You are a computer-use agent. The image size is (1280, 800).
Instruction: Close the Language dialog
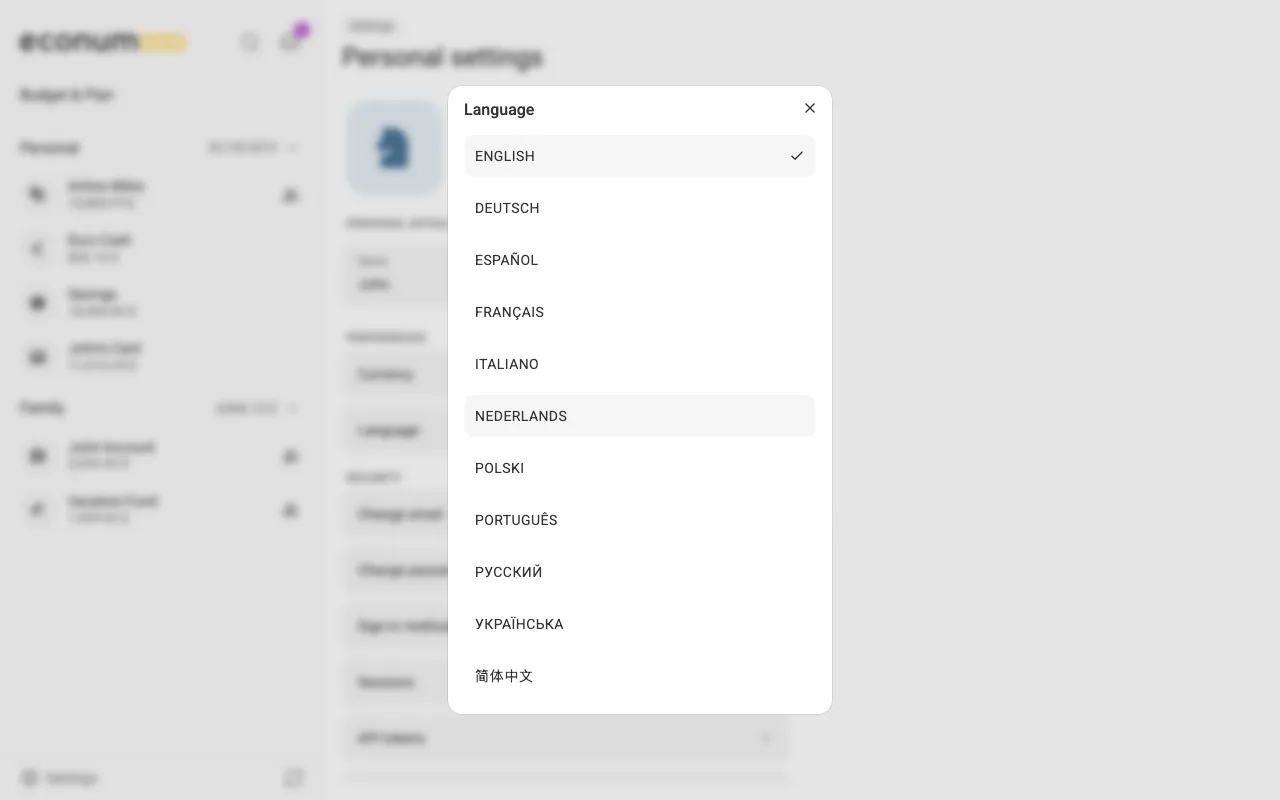810,108
